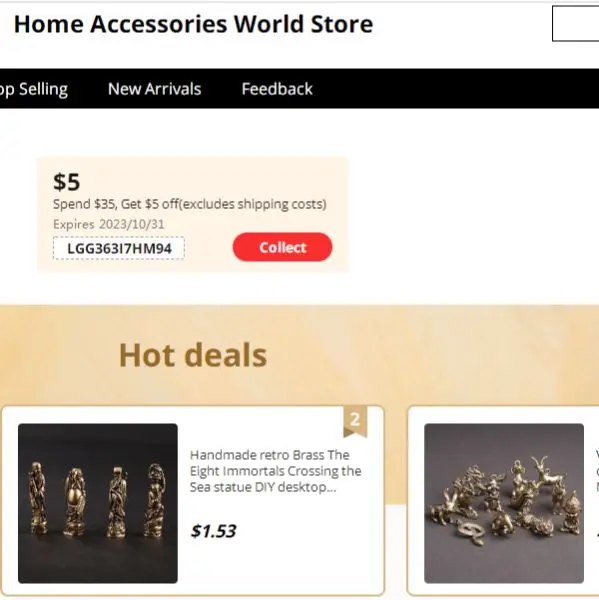Click the Spend $35 Get $5 off text
This screenshot has height=600, width=599.
189,204
